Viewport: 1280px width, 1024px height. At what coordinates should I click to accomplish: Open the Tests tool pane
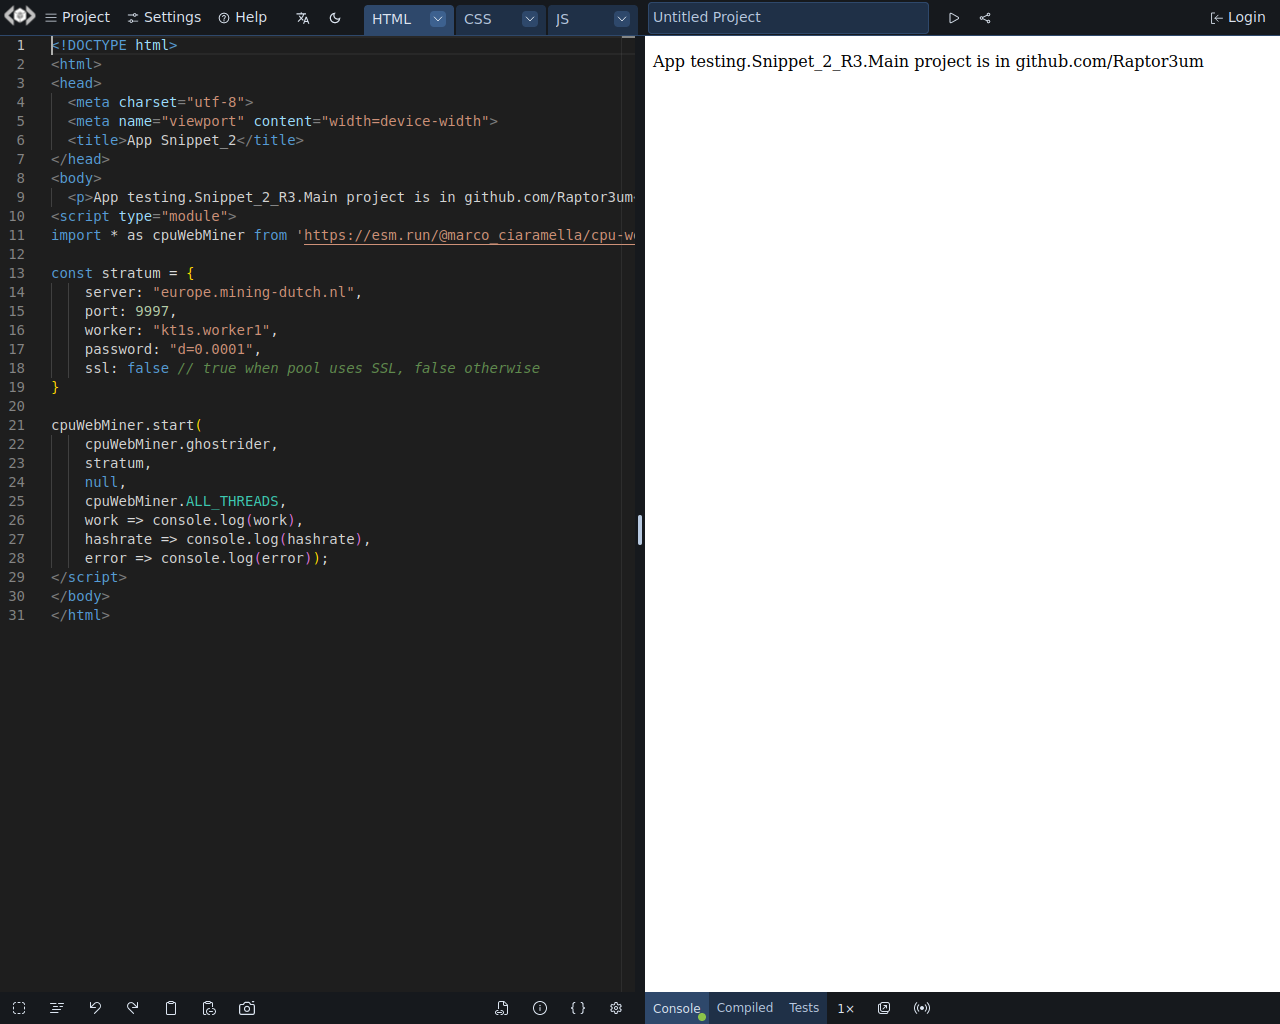pos(804,1008)
